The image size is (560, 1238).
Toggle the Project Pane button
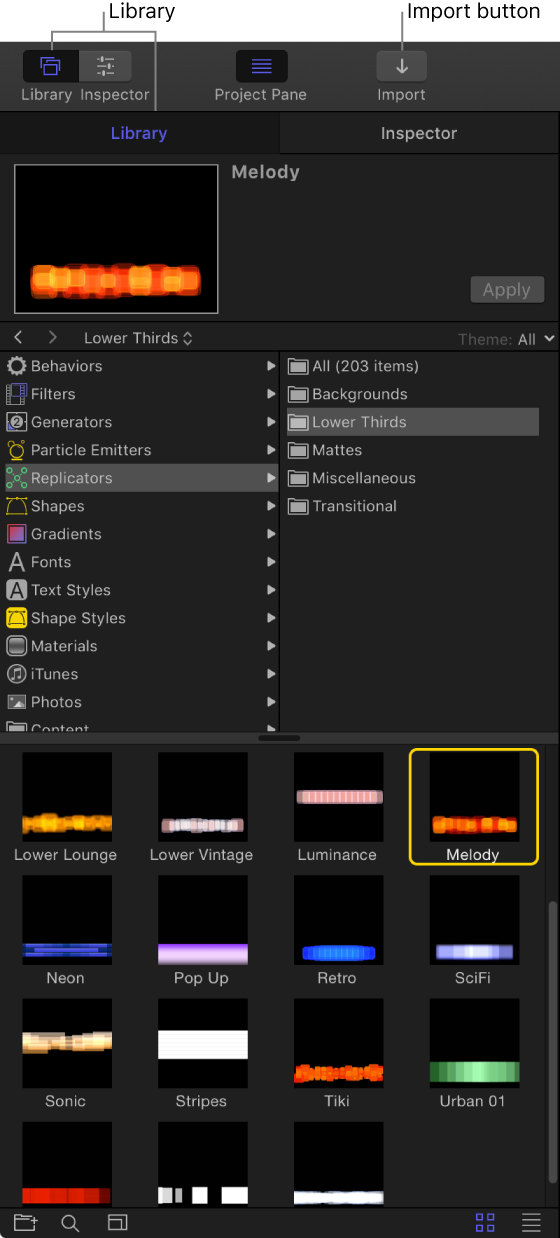(261, 66)
